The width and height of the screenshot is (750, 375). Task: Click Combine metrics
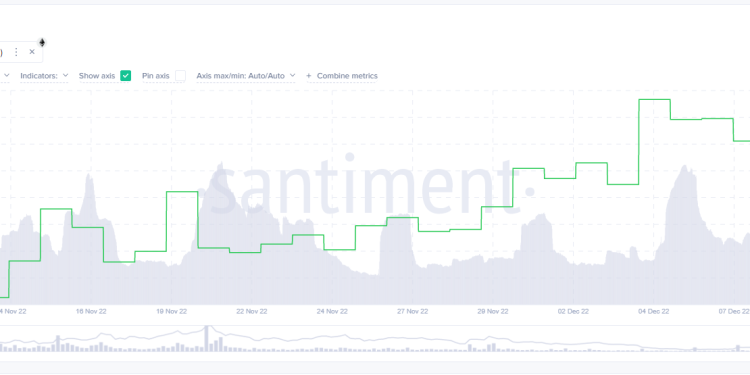347,76
